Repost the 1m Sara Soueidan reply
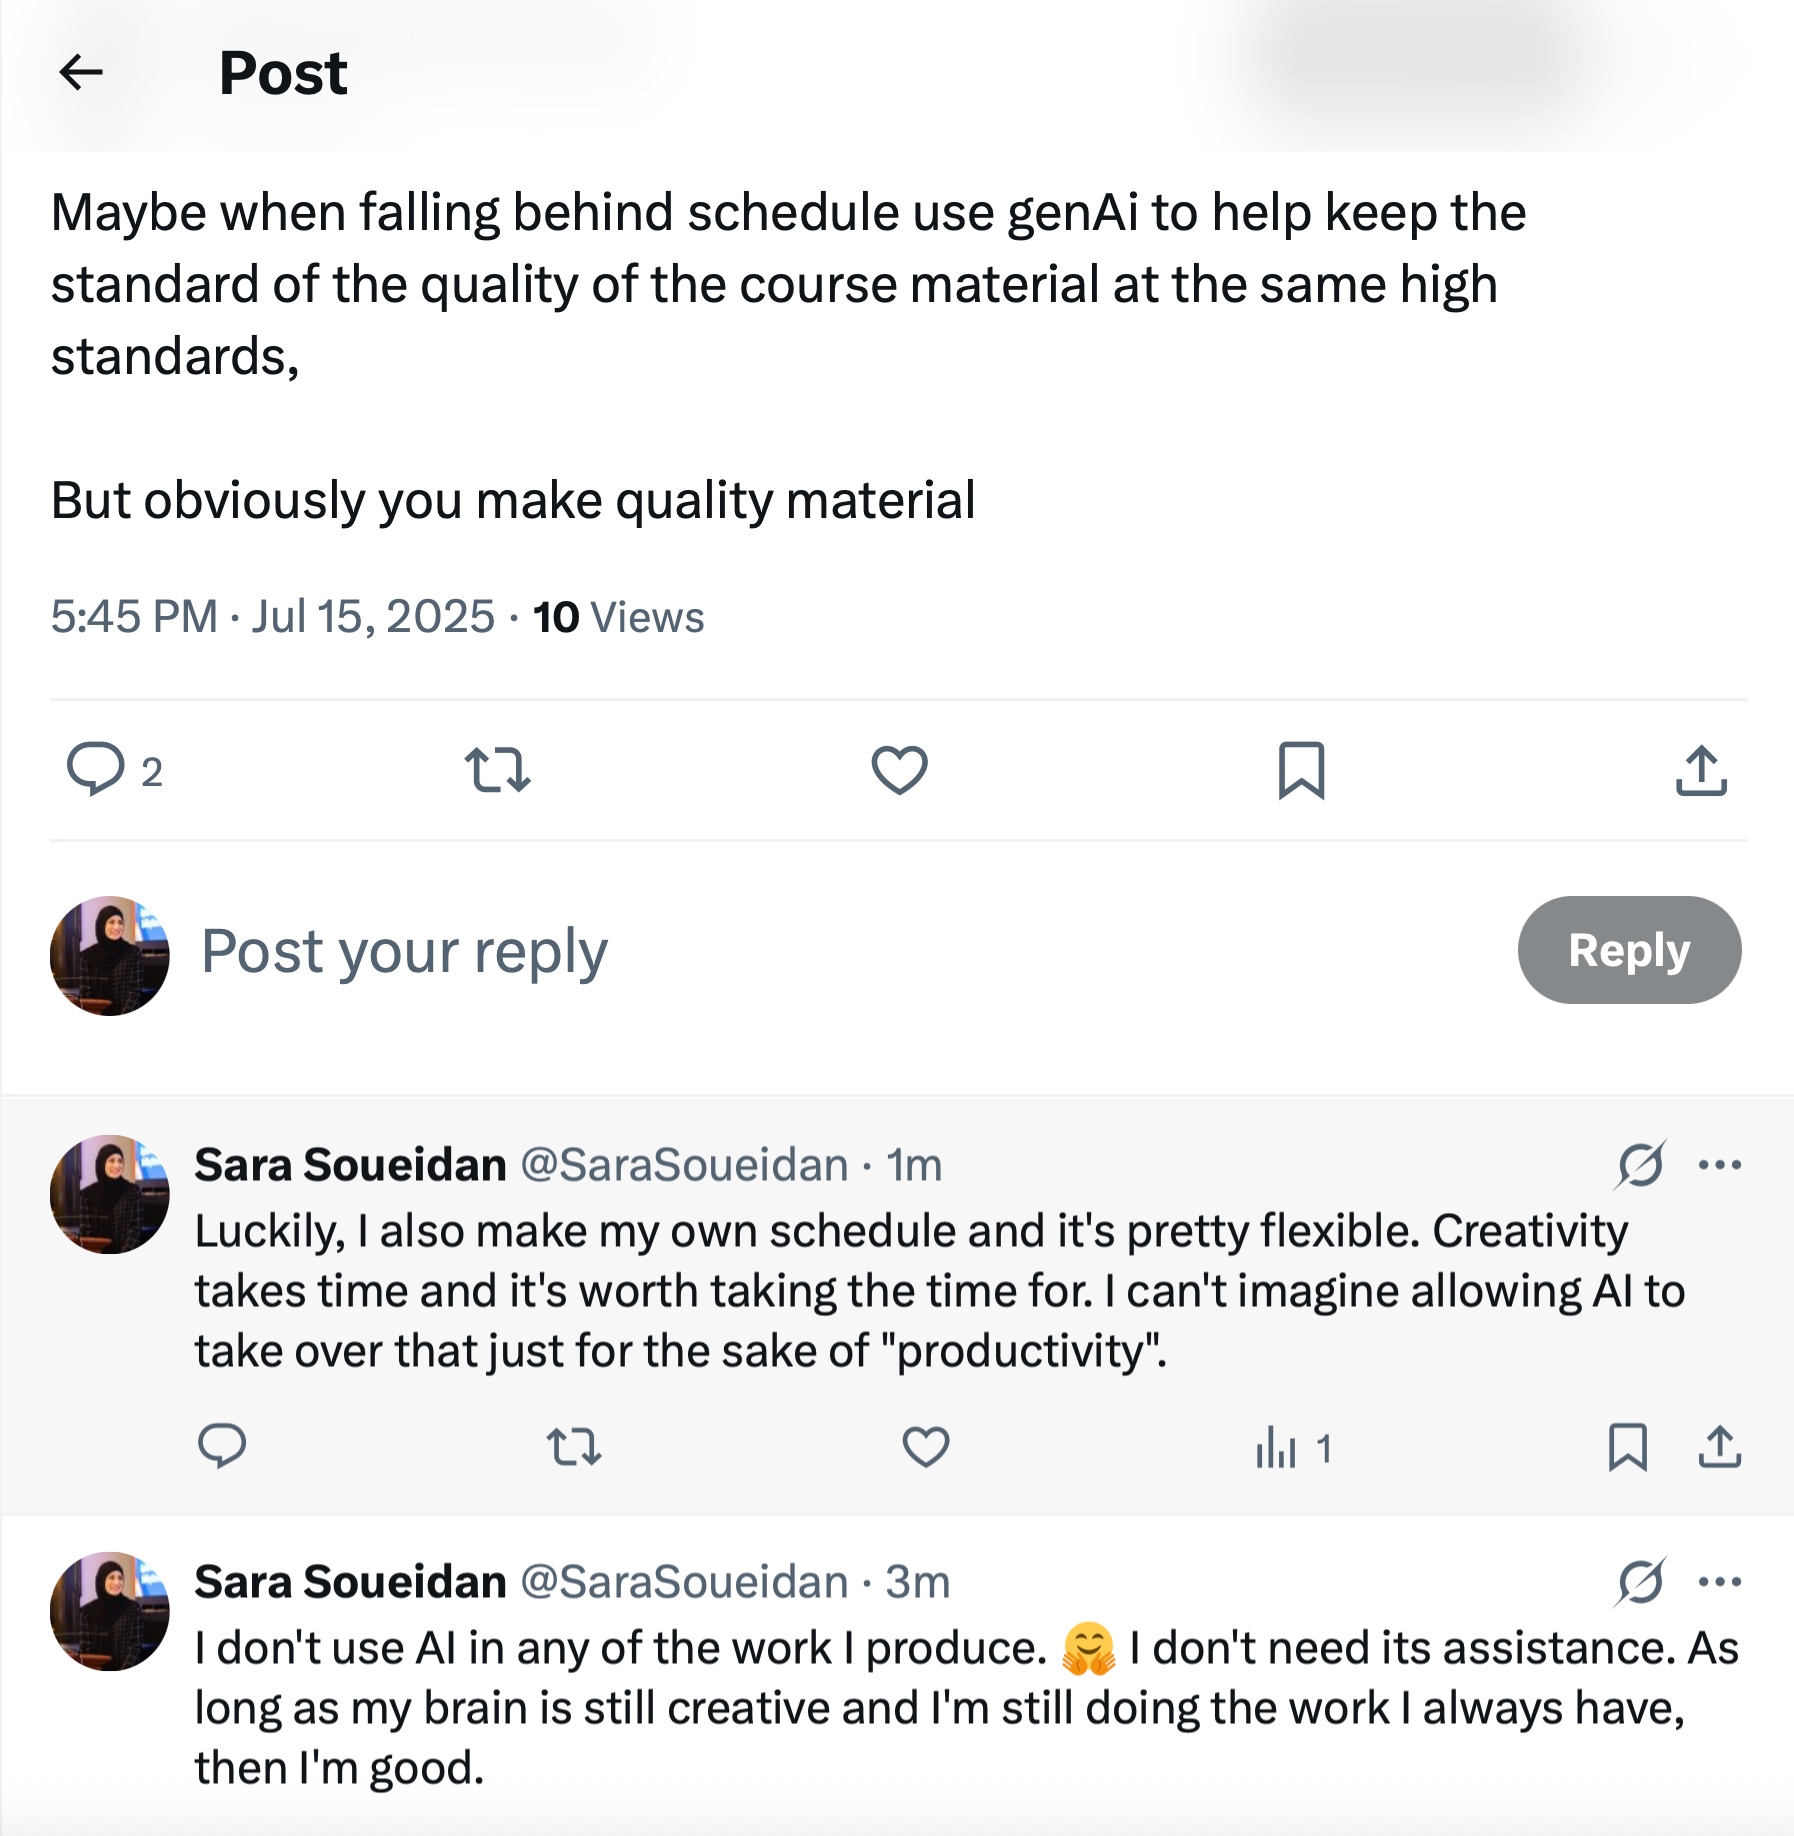Screen dimensions: 1794x1836 (574, 1446)
